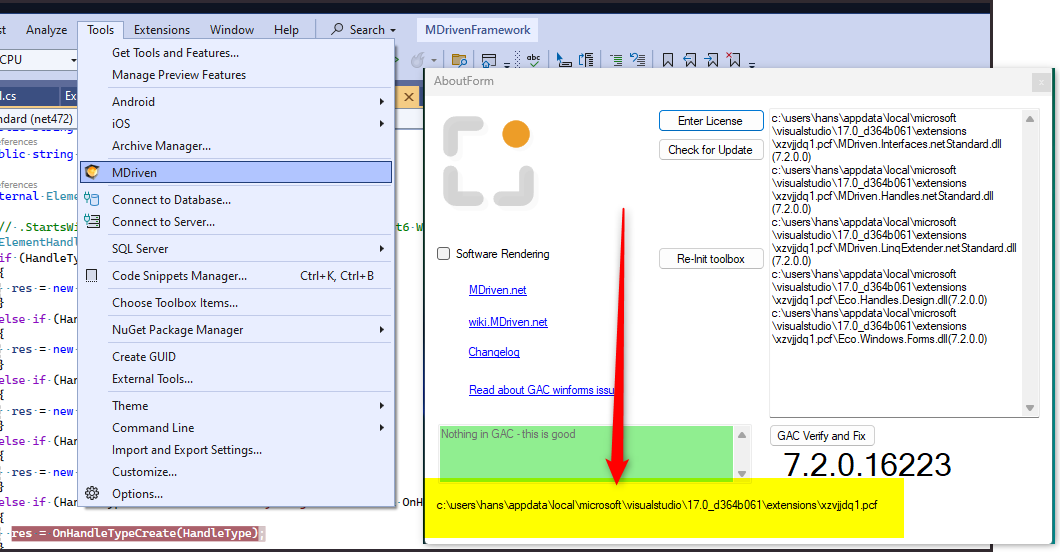The image size is (1060, 552).
Task: Click the Check for Update button
Action: point(710,150)
